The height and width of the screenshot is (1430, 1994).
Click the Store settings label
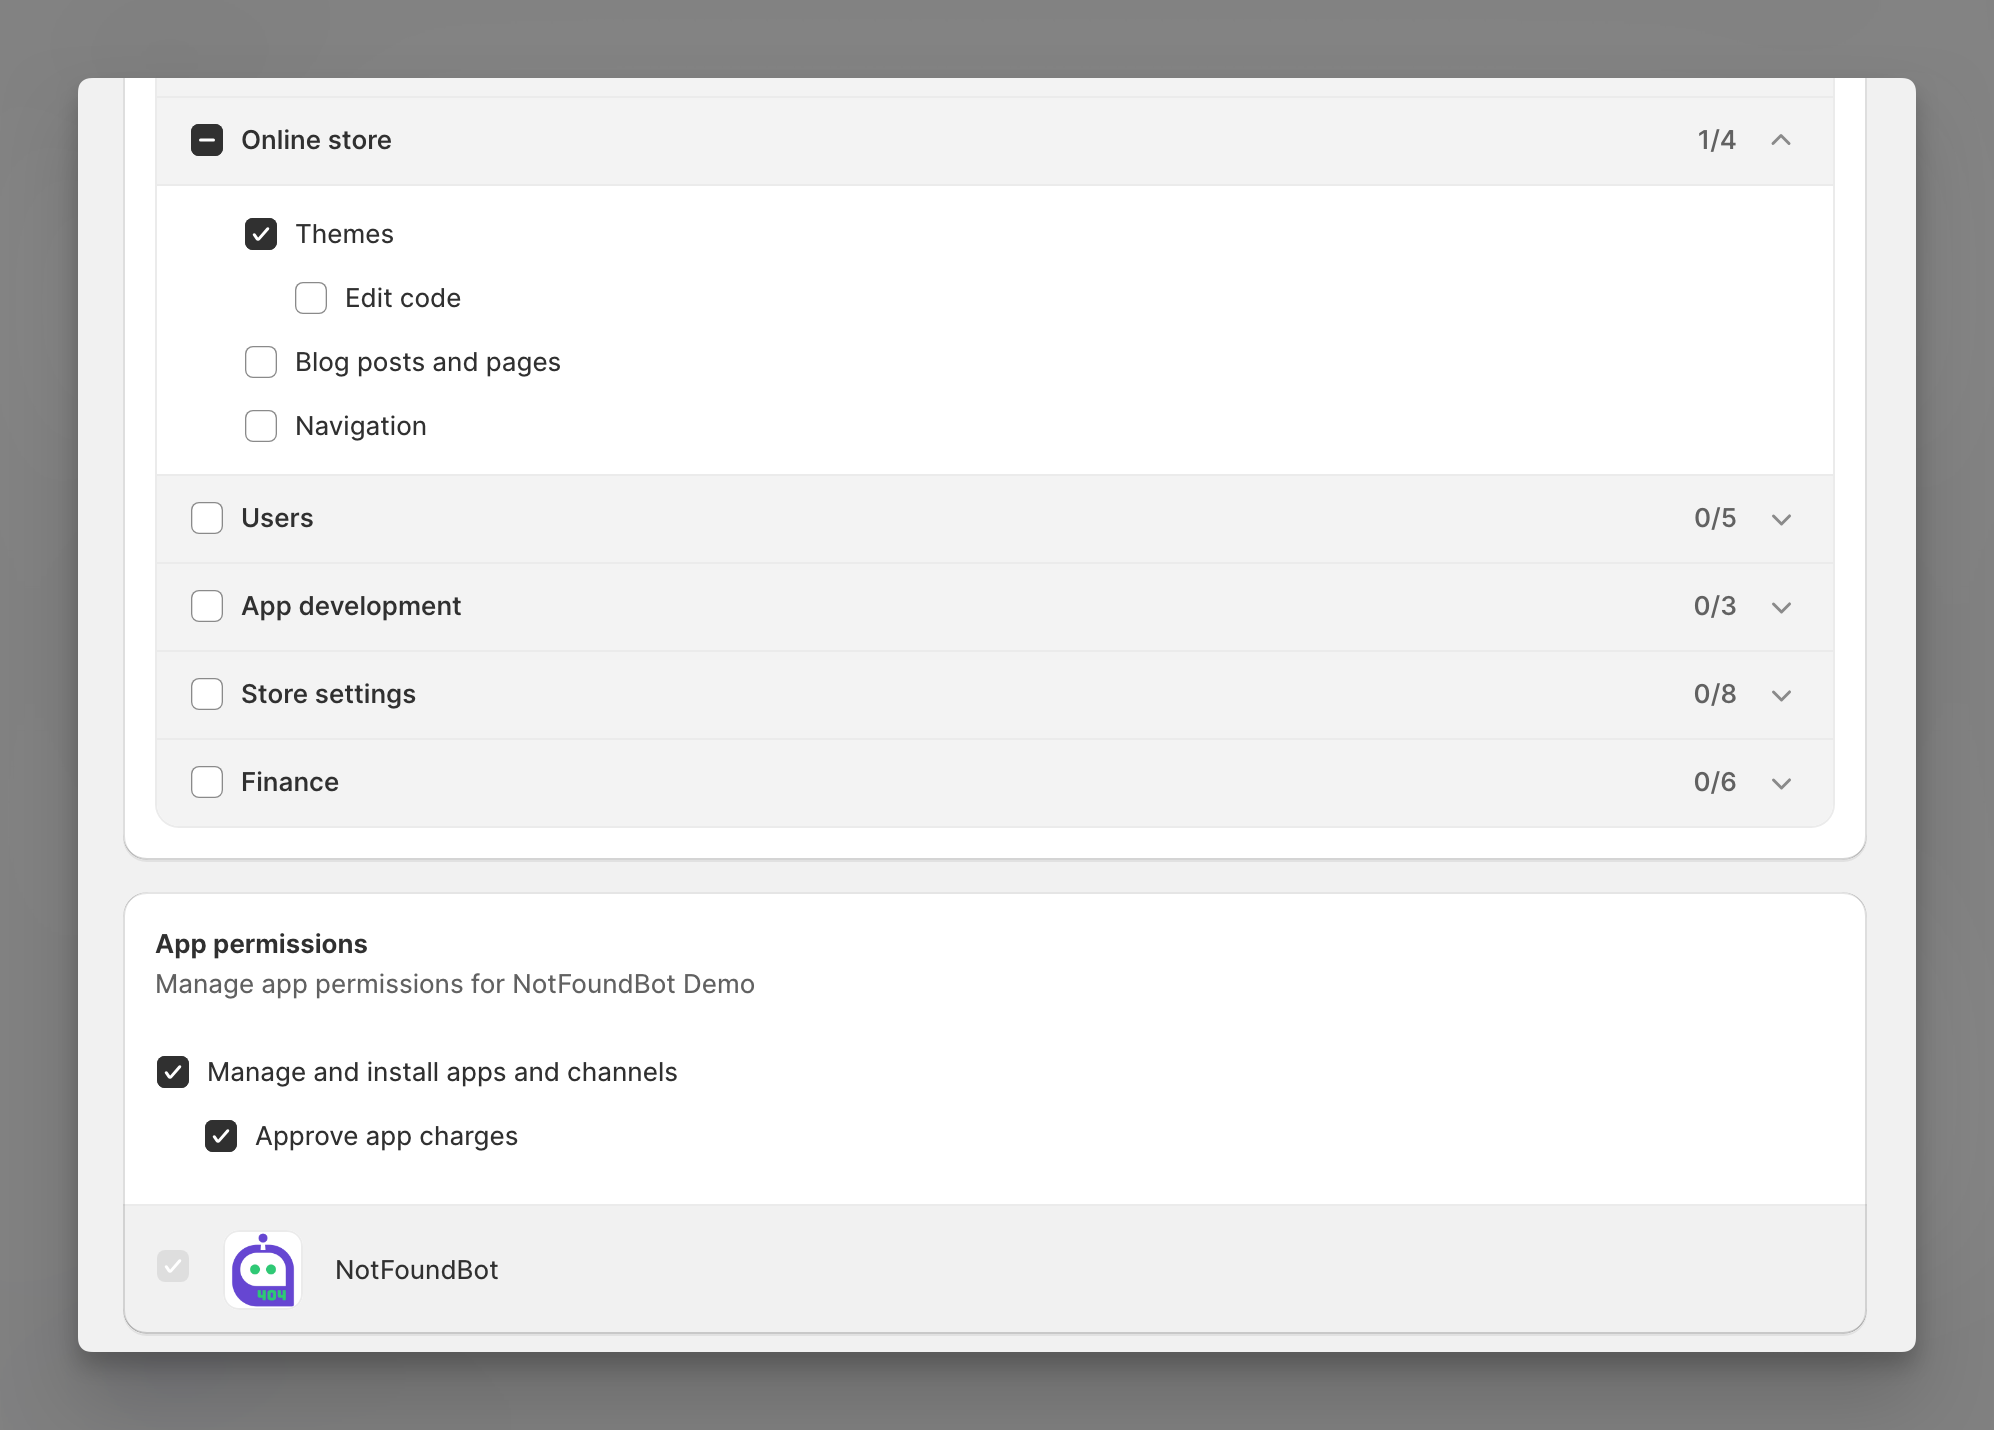pos(328,694)
